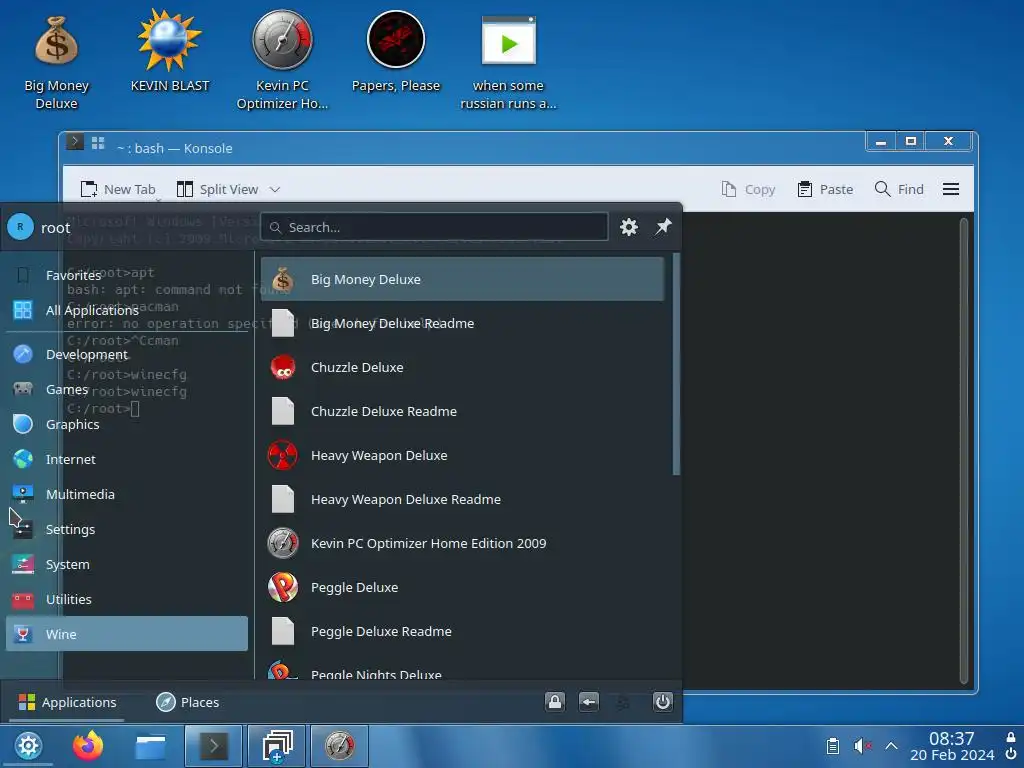Click the muted volume tray icon

[862, 746]
